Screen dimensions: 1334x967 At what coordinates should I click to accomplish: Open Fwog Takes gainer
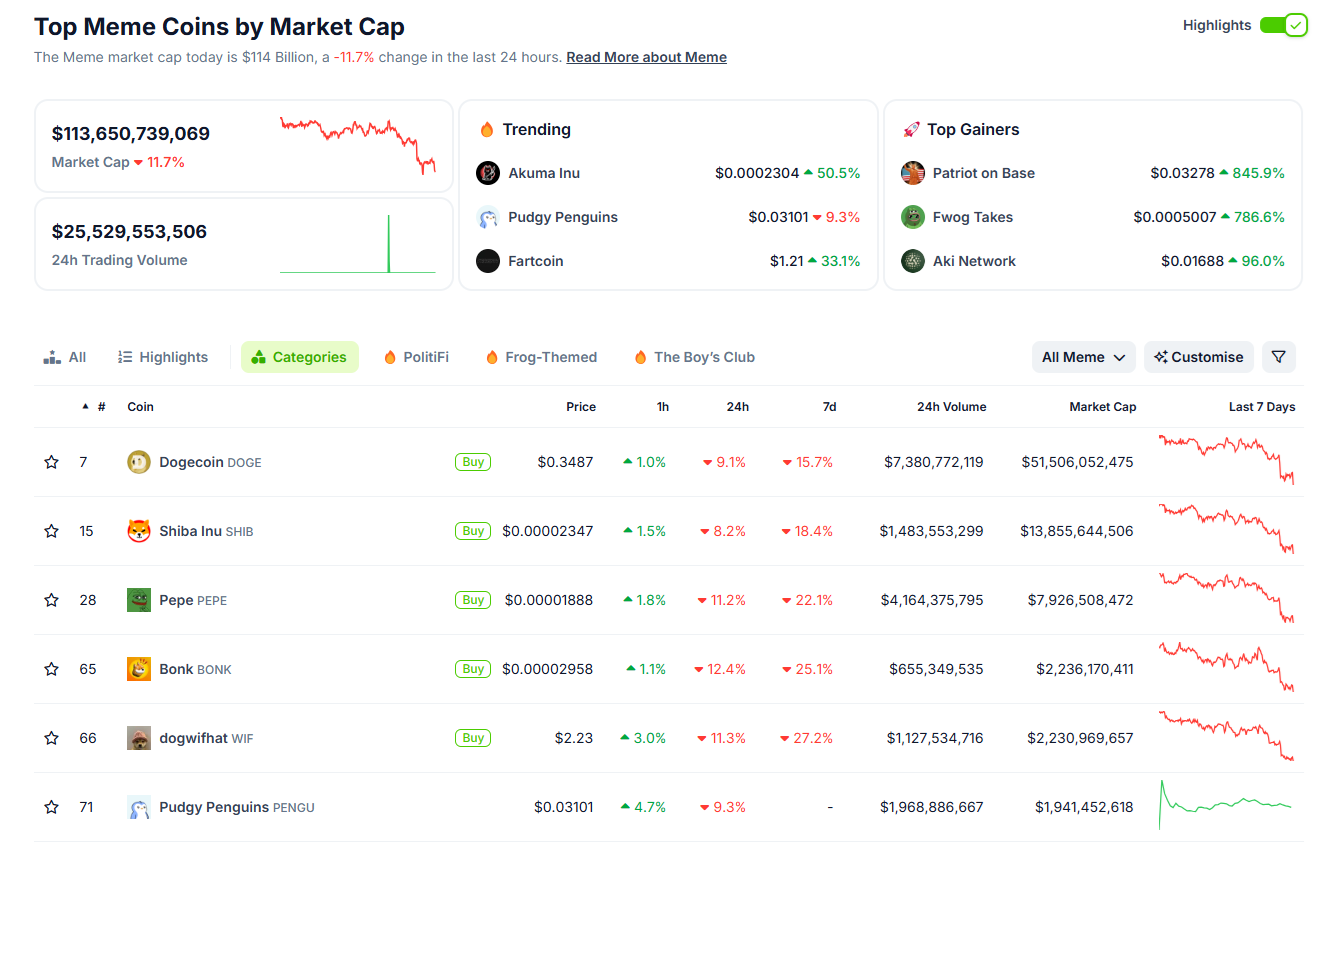(973, 217)
